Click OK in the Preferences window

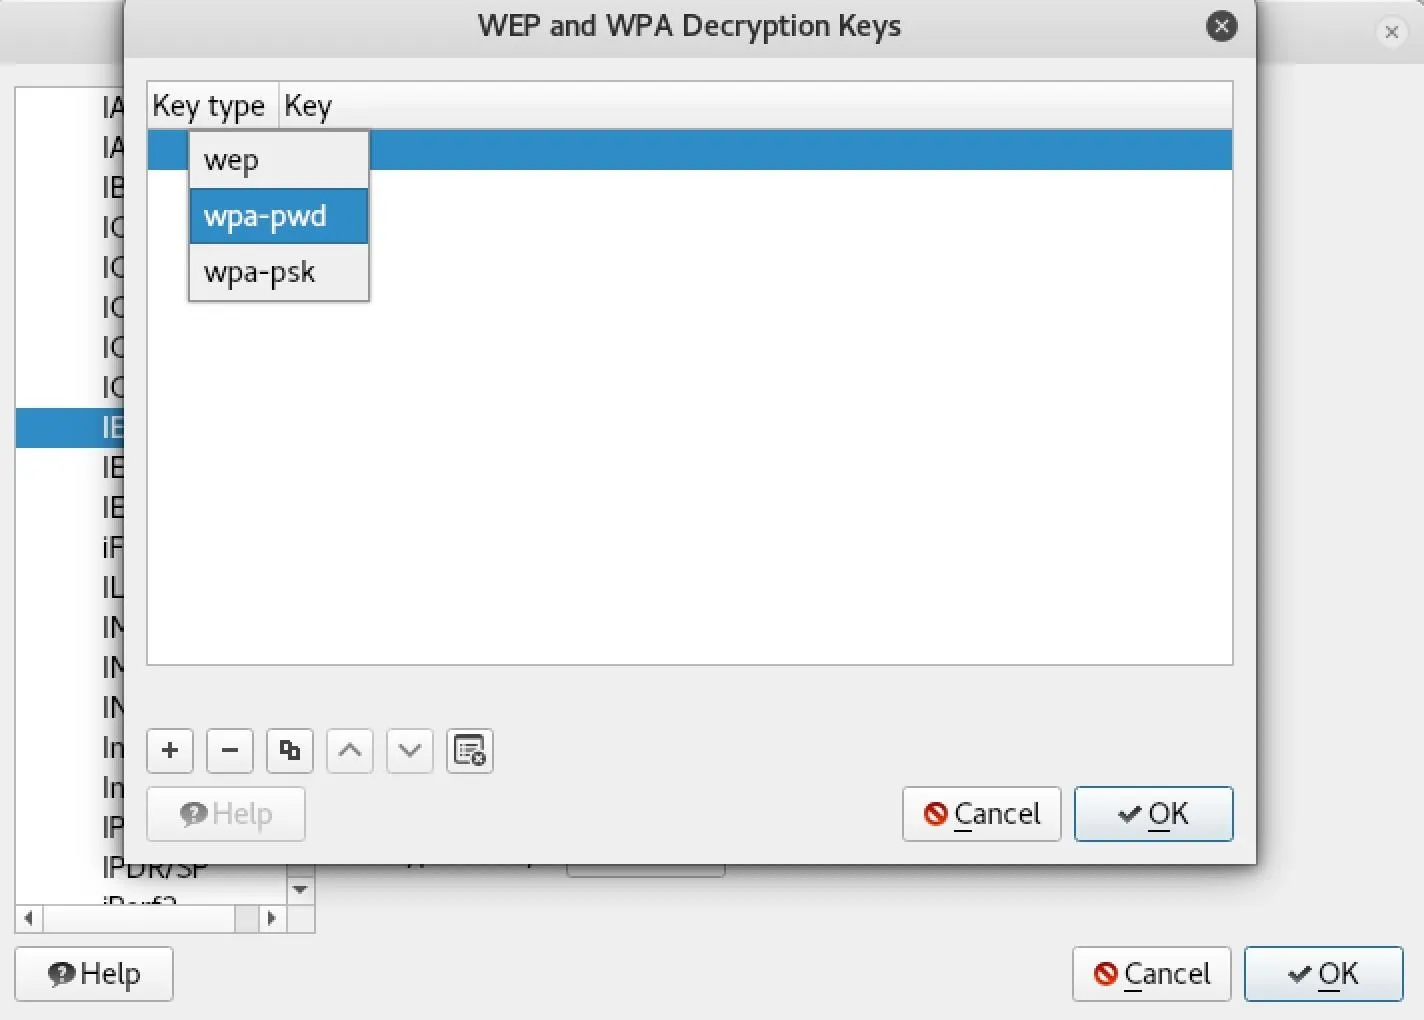coord(1324,974)
